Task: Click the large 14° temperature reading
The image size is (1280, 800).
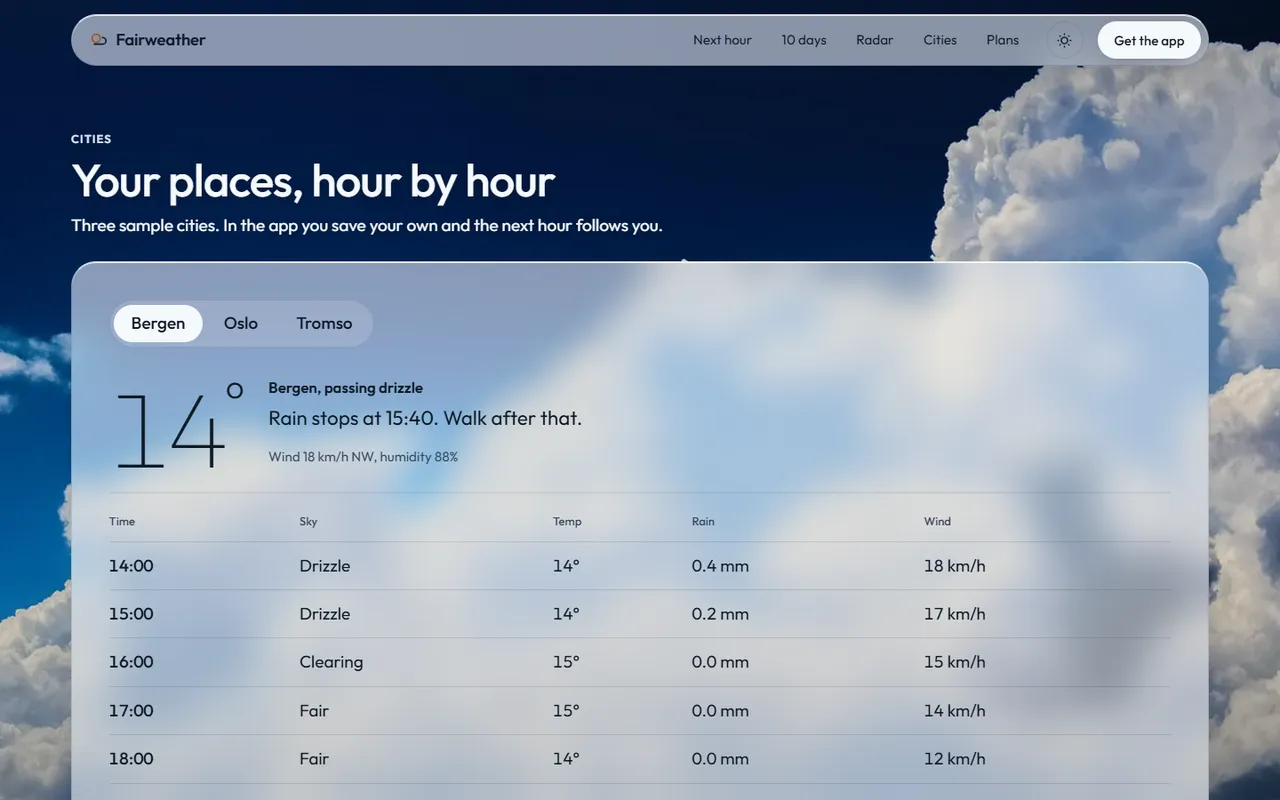Action: 179,427
